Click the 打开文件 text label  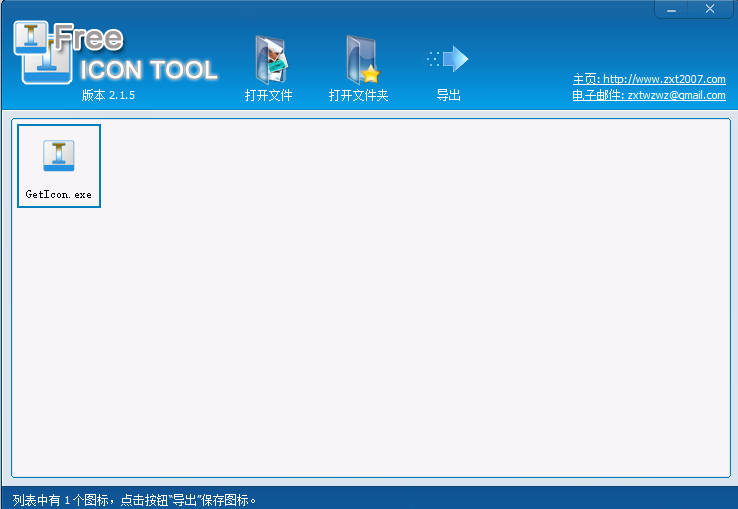point(269,96)
